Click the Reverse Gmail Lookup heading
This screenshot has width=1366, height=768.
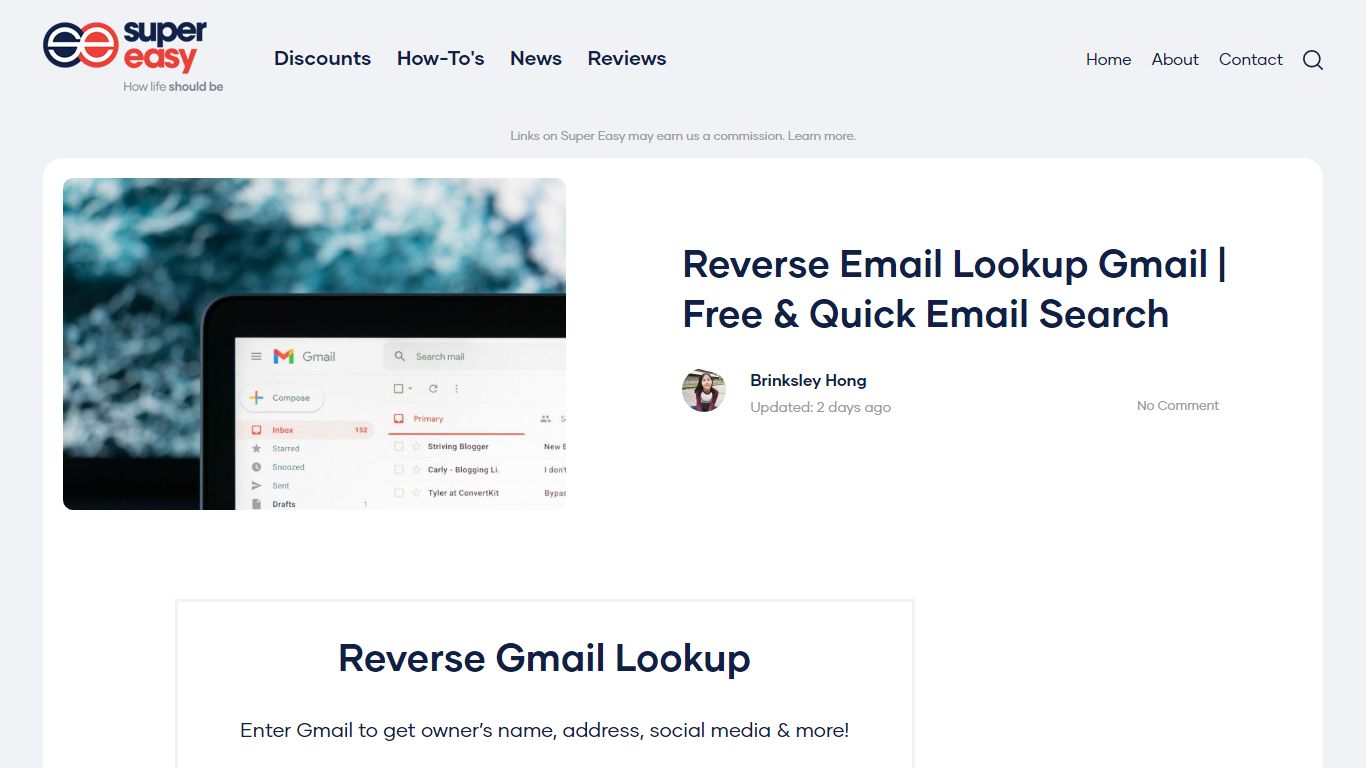pos(544,658)
